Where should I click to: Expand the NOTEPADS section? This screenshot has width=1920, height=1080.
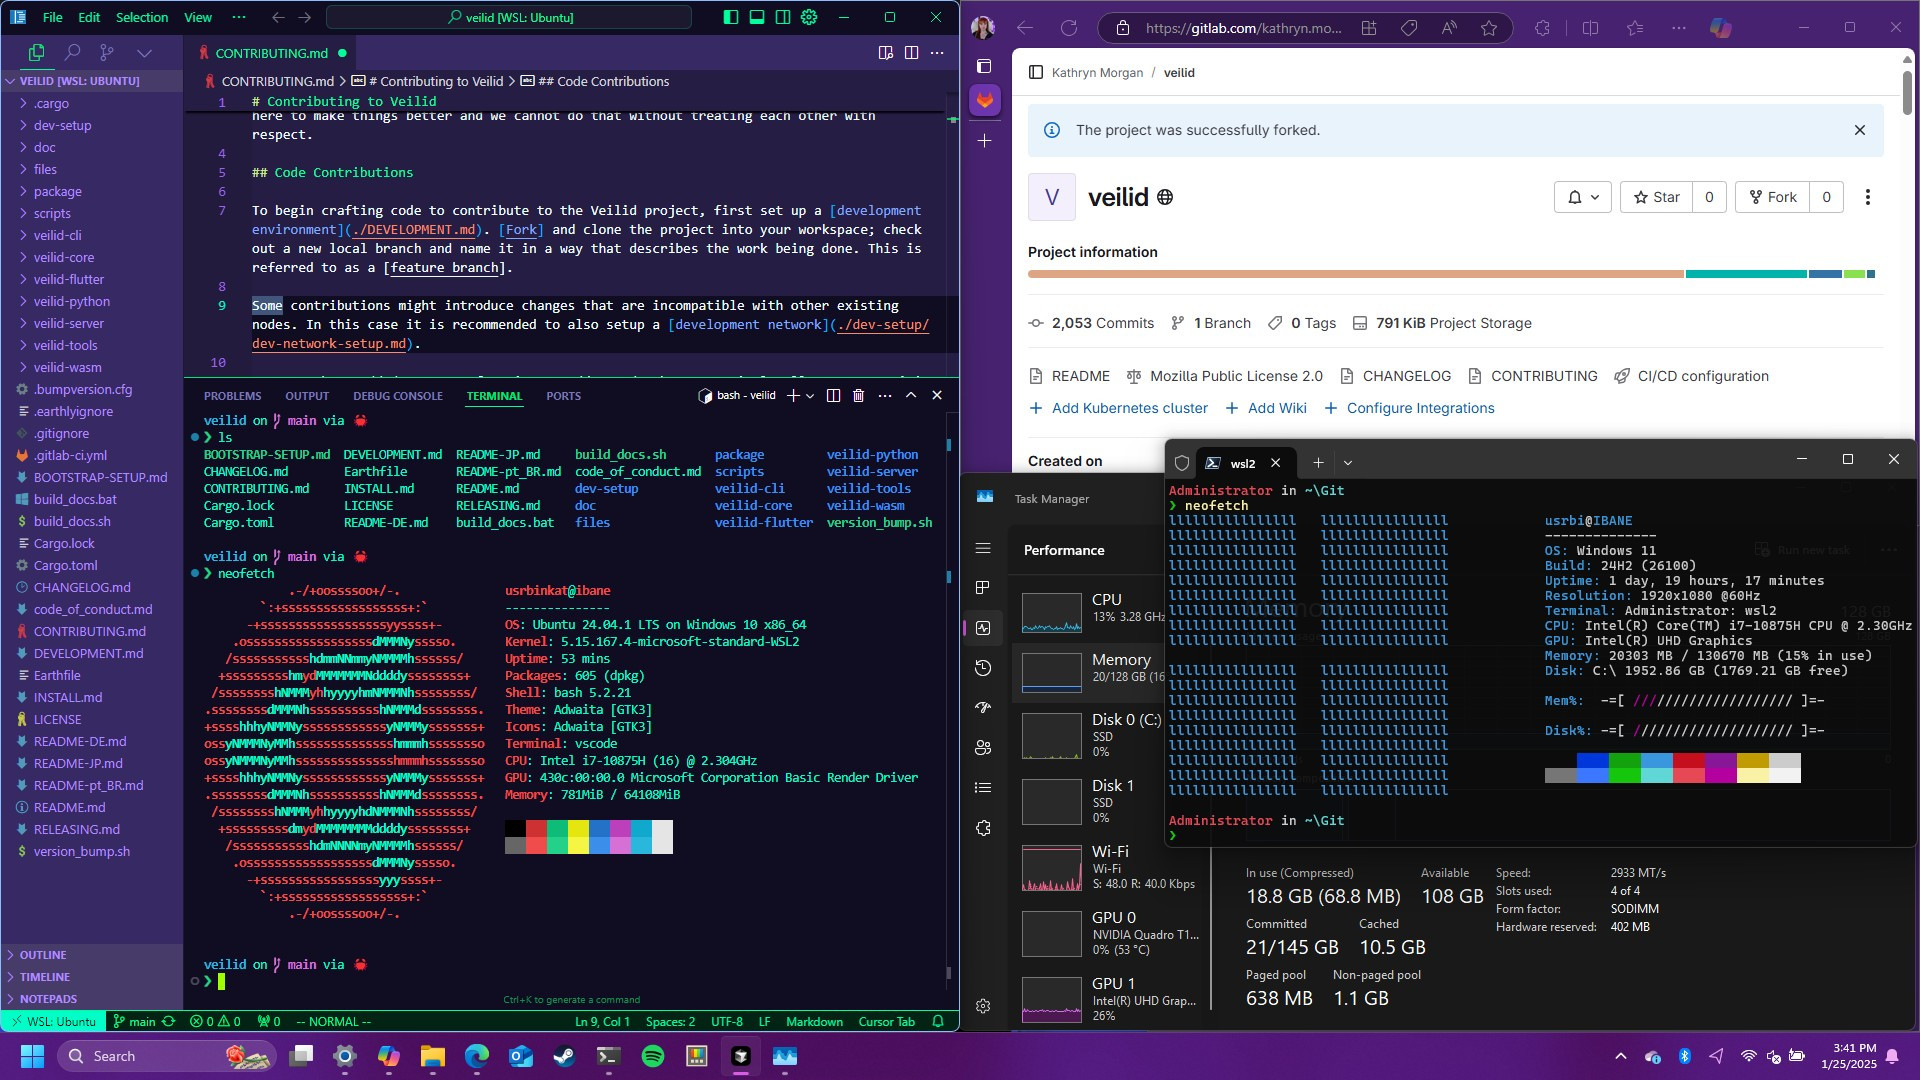click(x=92, y=999)
